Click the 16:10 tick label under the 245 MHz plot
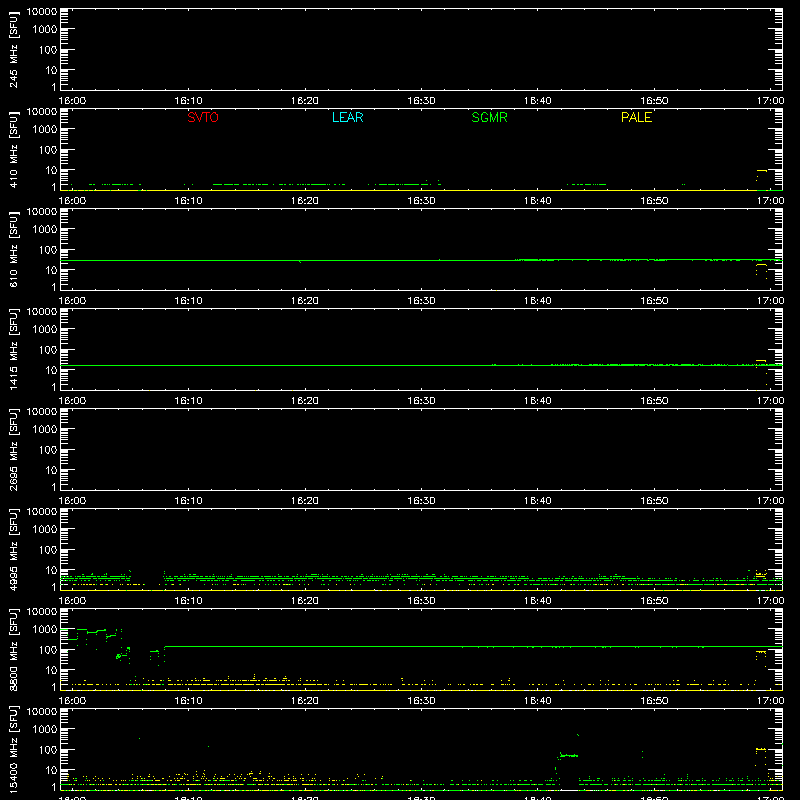The image size is (800, 800). 188,101
